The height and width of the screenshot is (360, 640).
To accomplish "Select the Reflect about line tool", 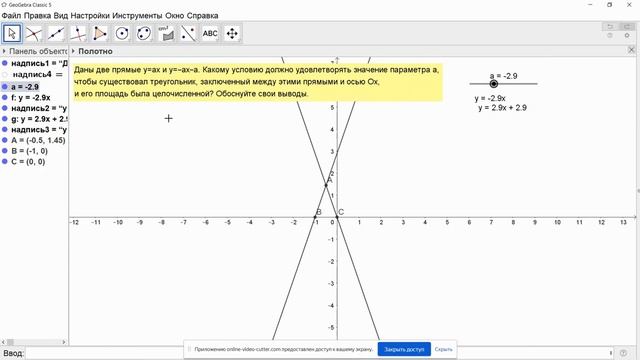I will 188,33.
